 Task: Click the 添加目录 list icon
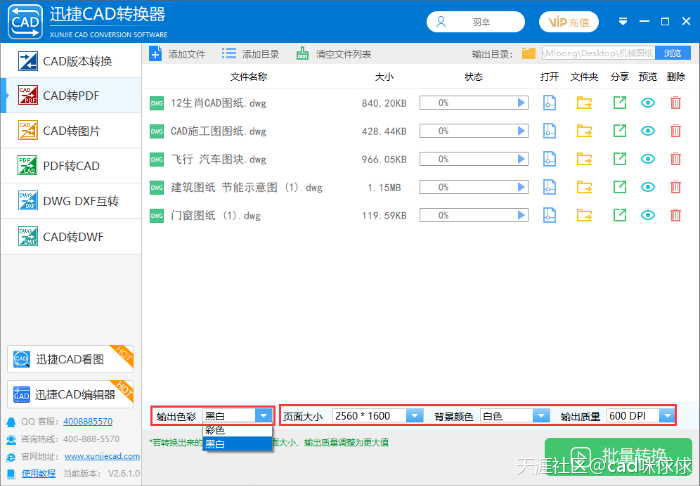click(x=229, y=54)
